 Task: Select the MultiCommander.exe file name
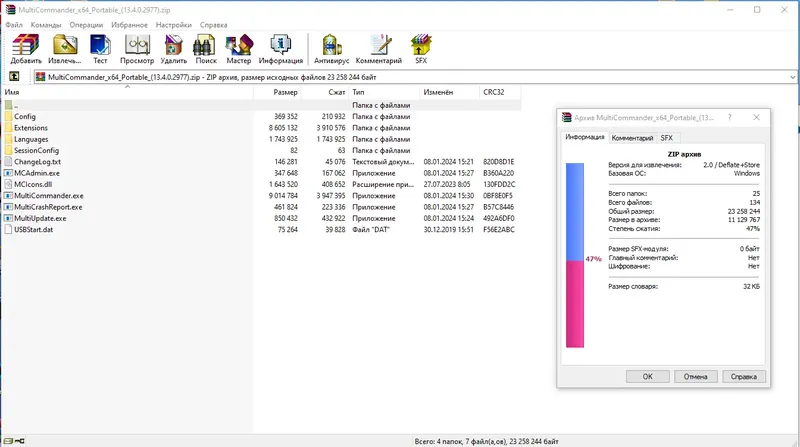pyautogui.click(x=48, y=195)
